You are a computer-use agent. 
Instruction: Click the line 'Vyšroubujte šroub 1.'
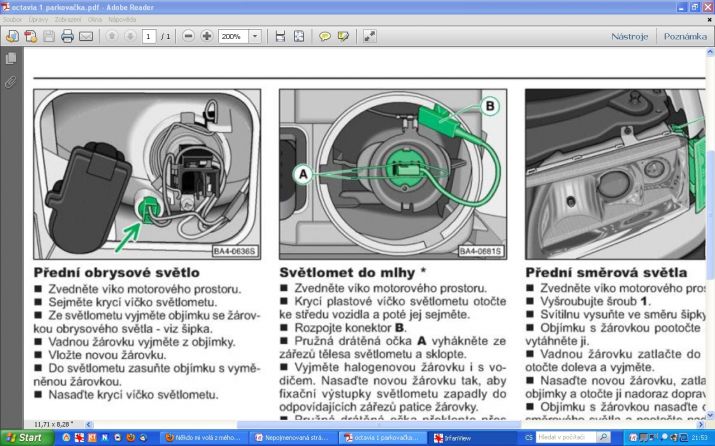pos(596,301)
